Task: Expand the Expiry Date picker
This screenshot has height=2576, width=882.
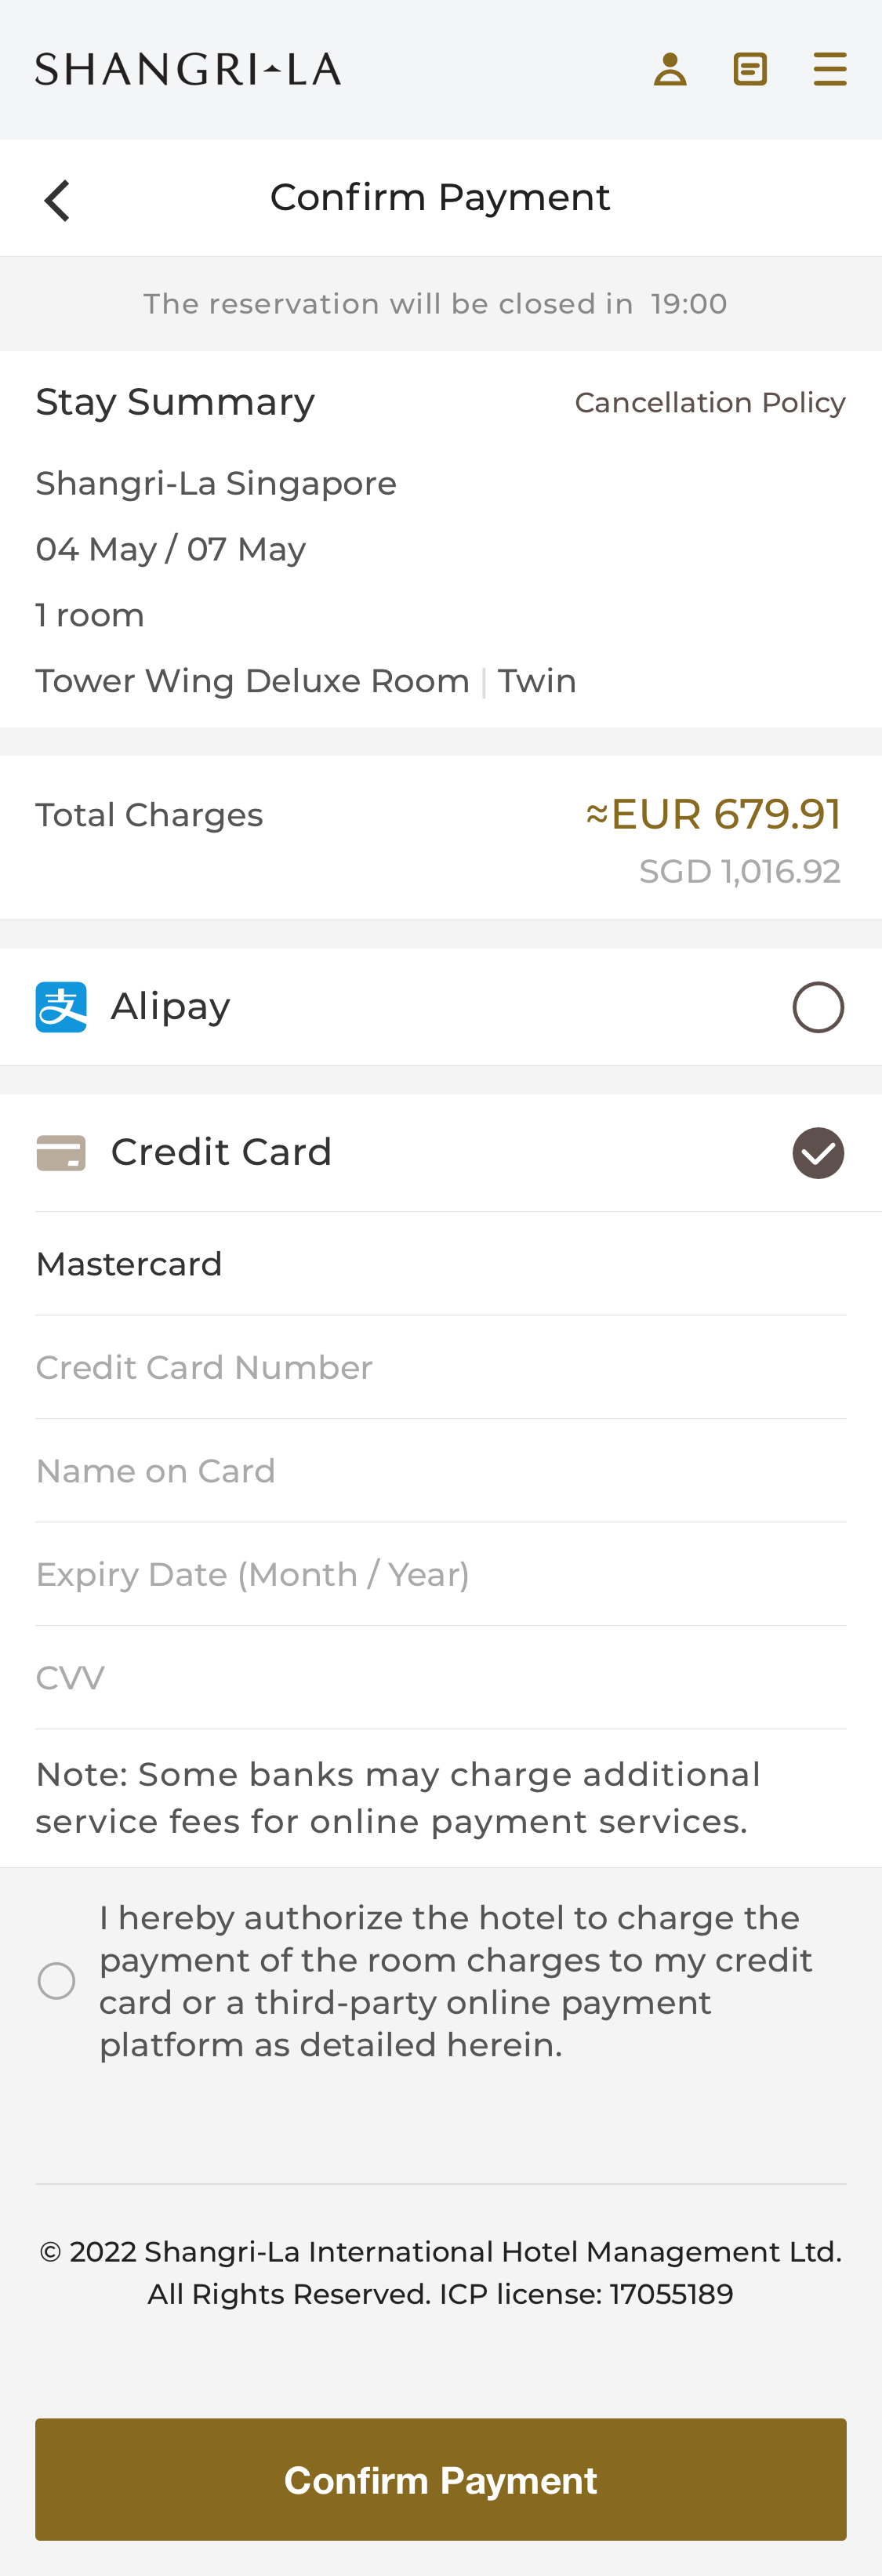Action: pyautogui.click(x=440, y=1574)
